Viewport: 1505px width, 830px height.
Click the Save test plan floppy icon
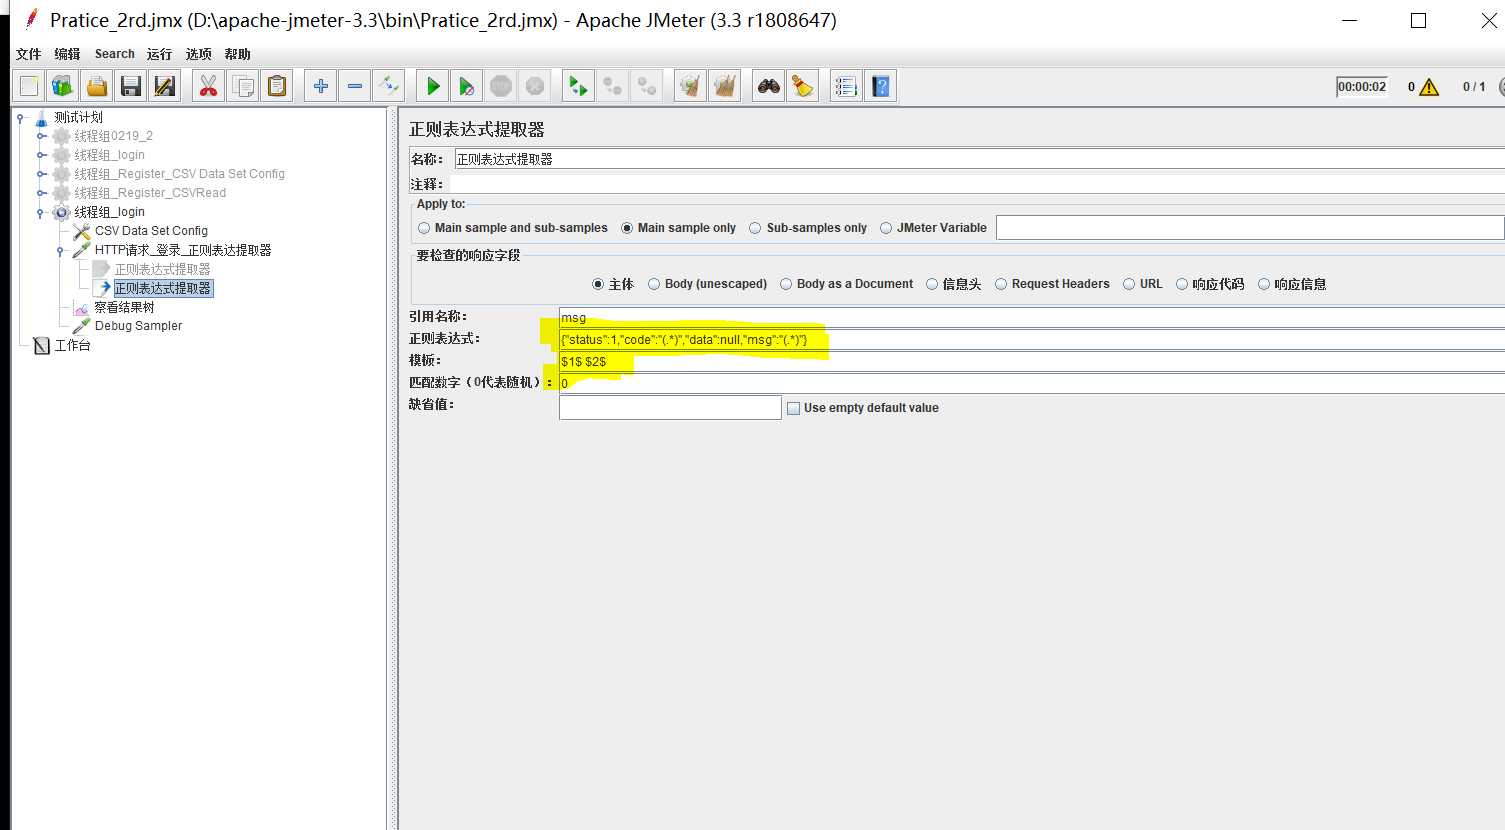(x=130, y=87)
